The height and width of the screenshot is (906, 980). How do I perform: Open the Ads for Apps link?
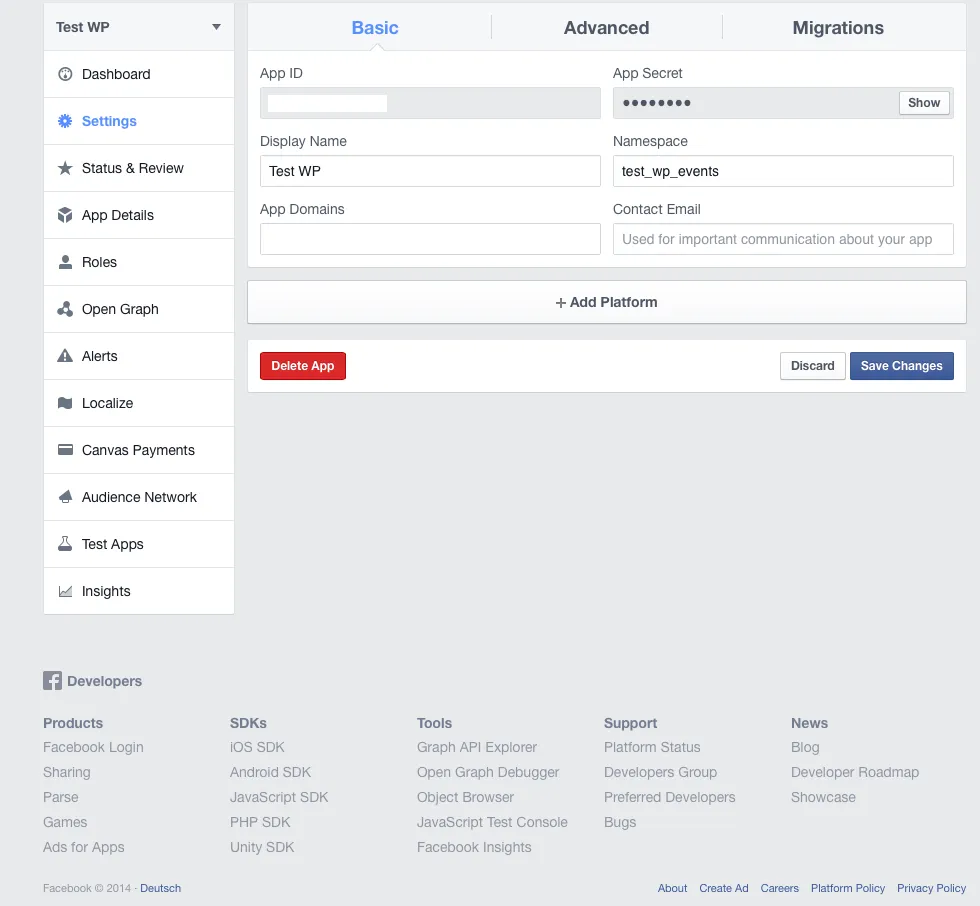click(x=84, y=847)
